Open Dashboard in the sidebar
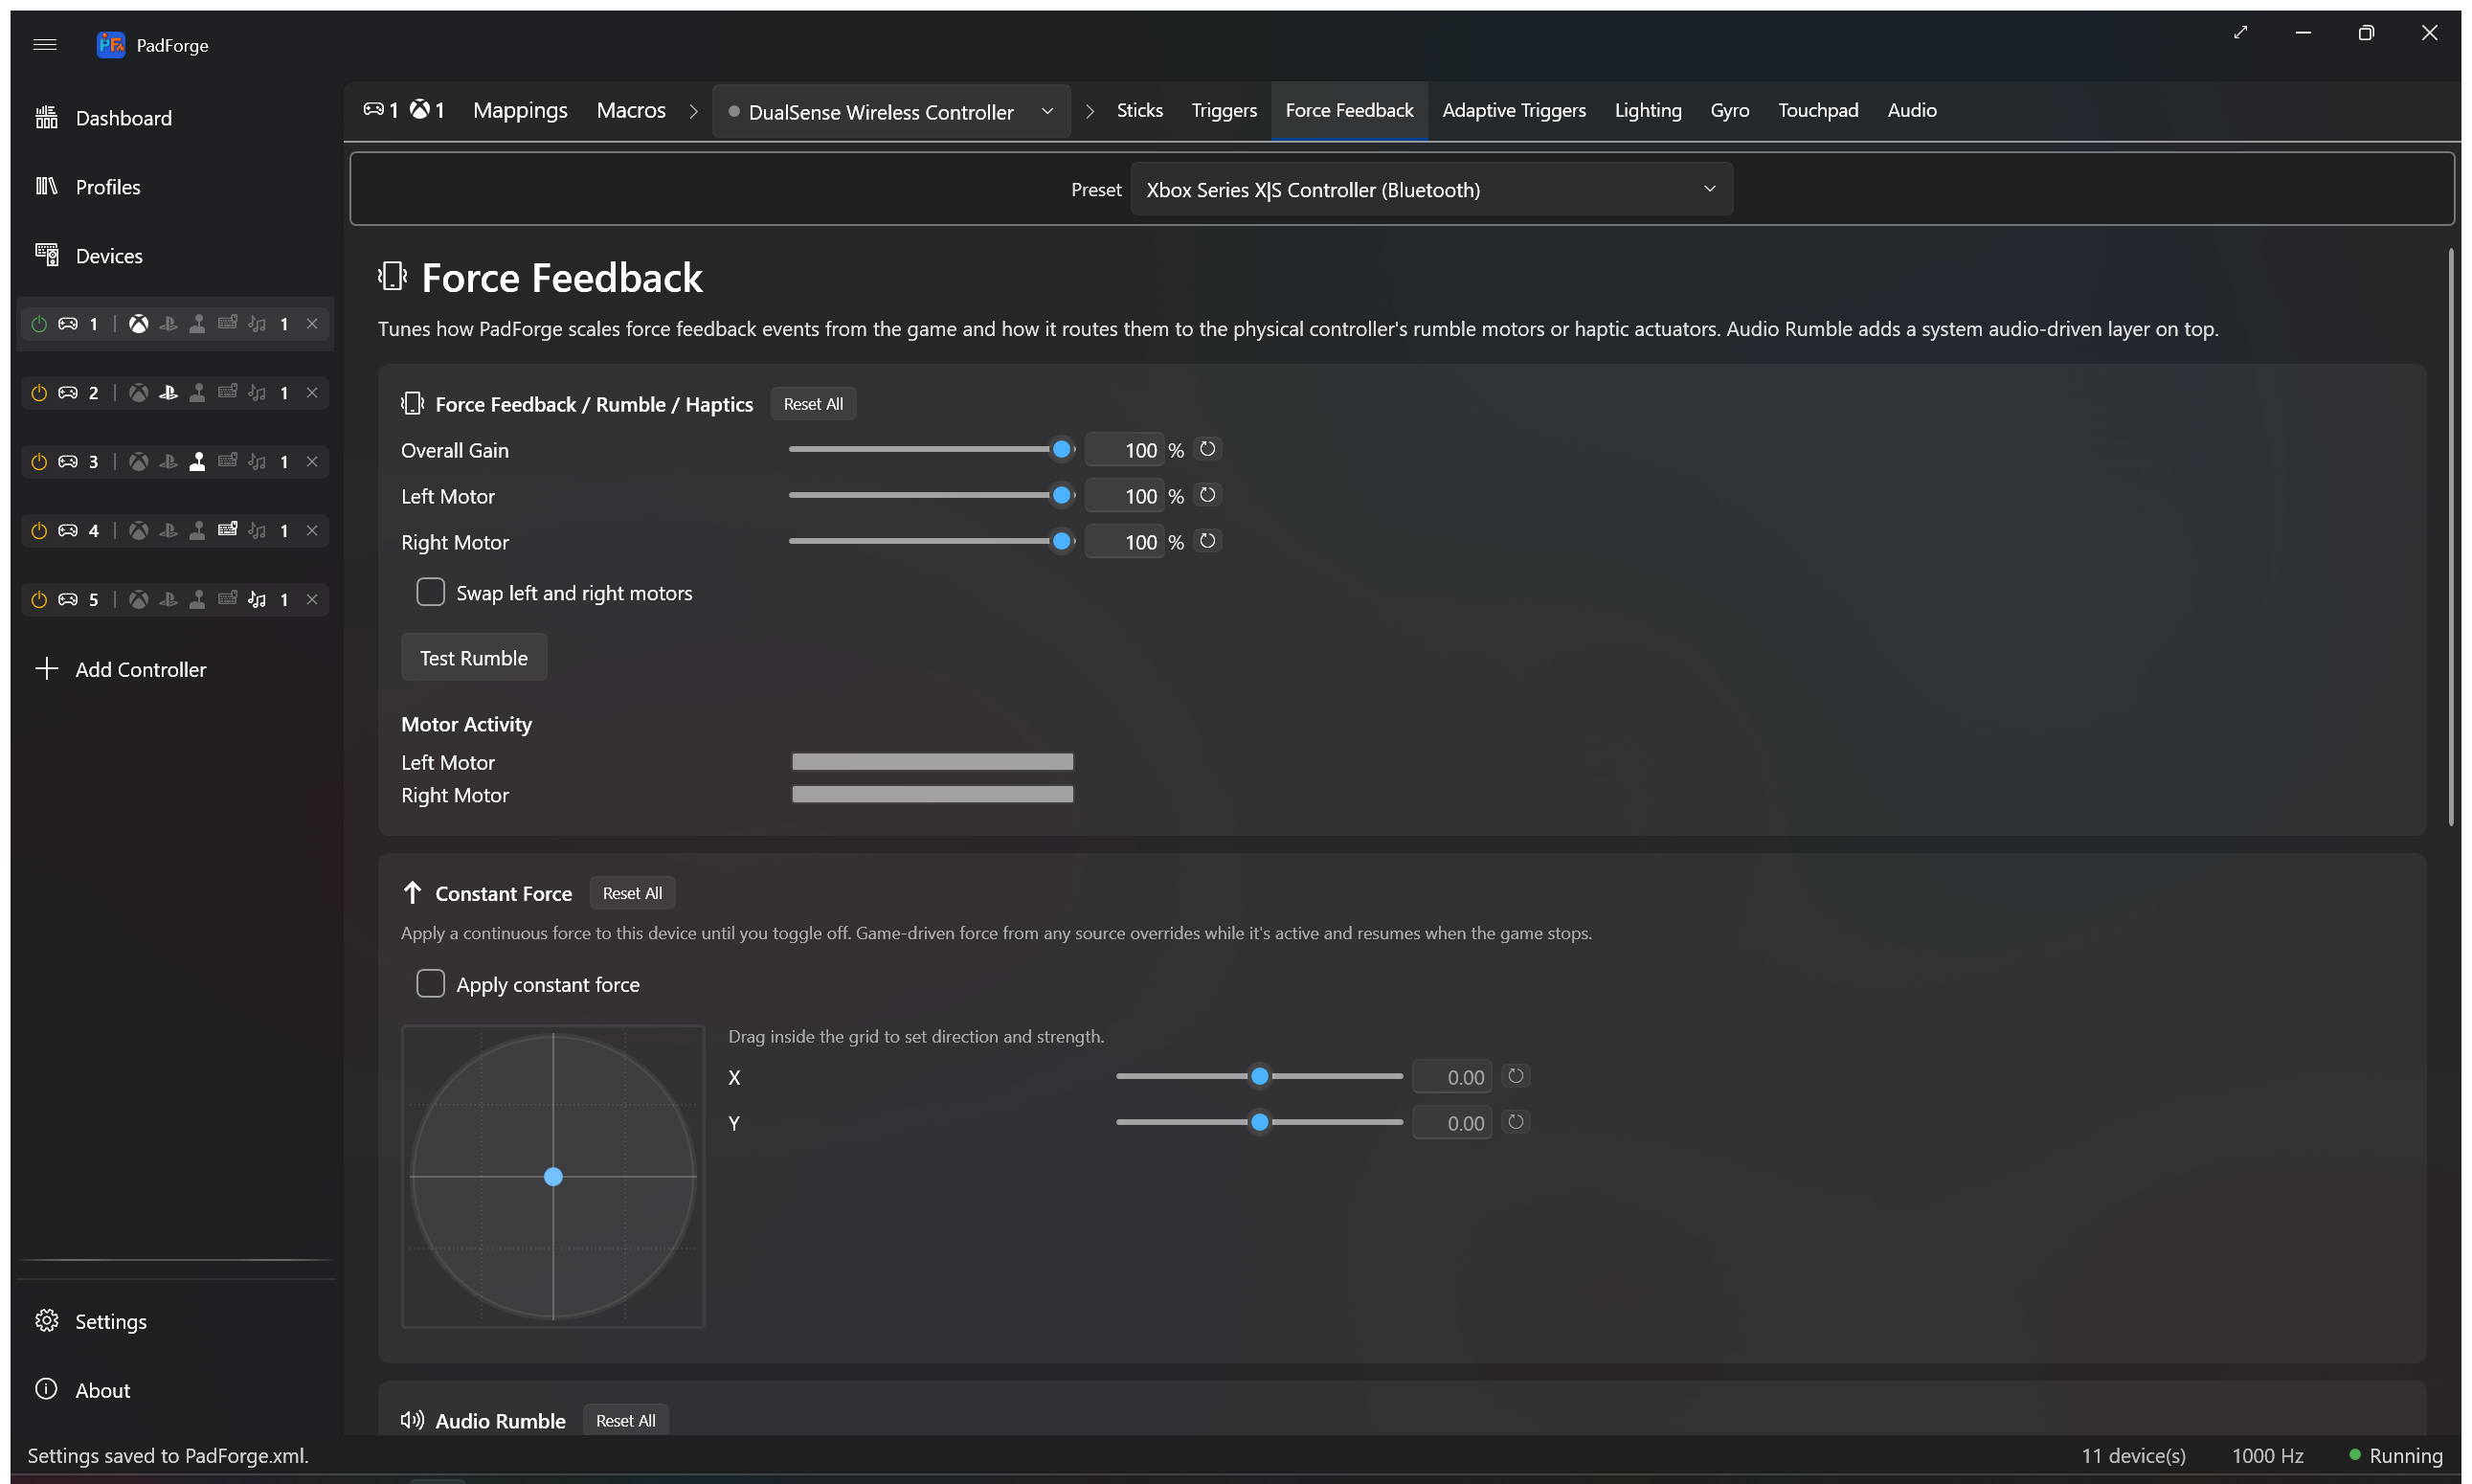 175,118
